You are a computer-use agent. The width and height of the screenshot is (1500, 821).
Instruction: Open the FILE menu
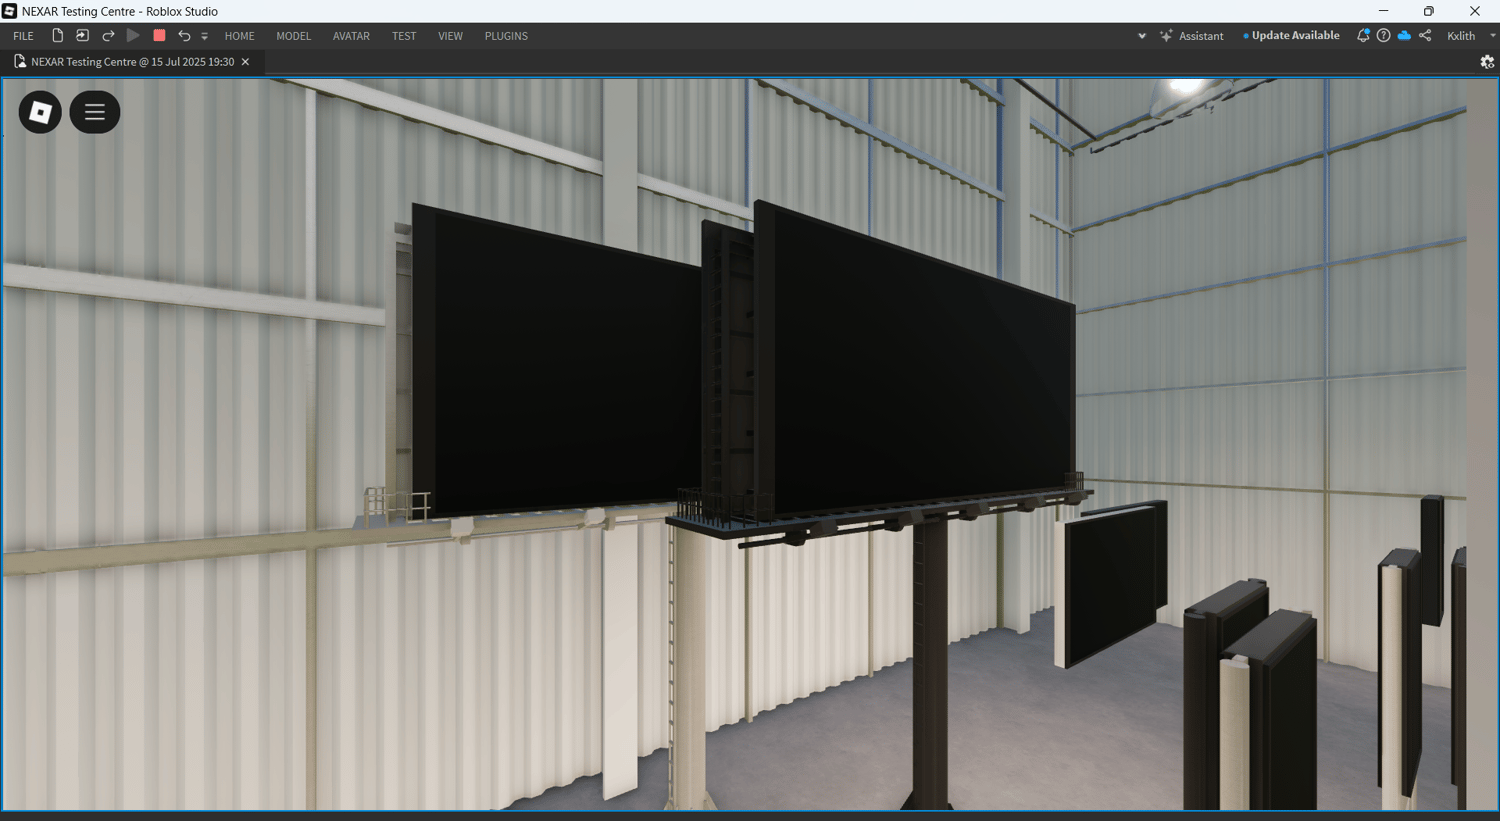23,36
